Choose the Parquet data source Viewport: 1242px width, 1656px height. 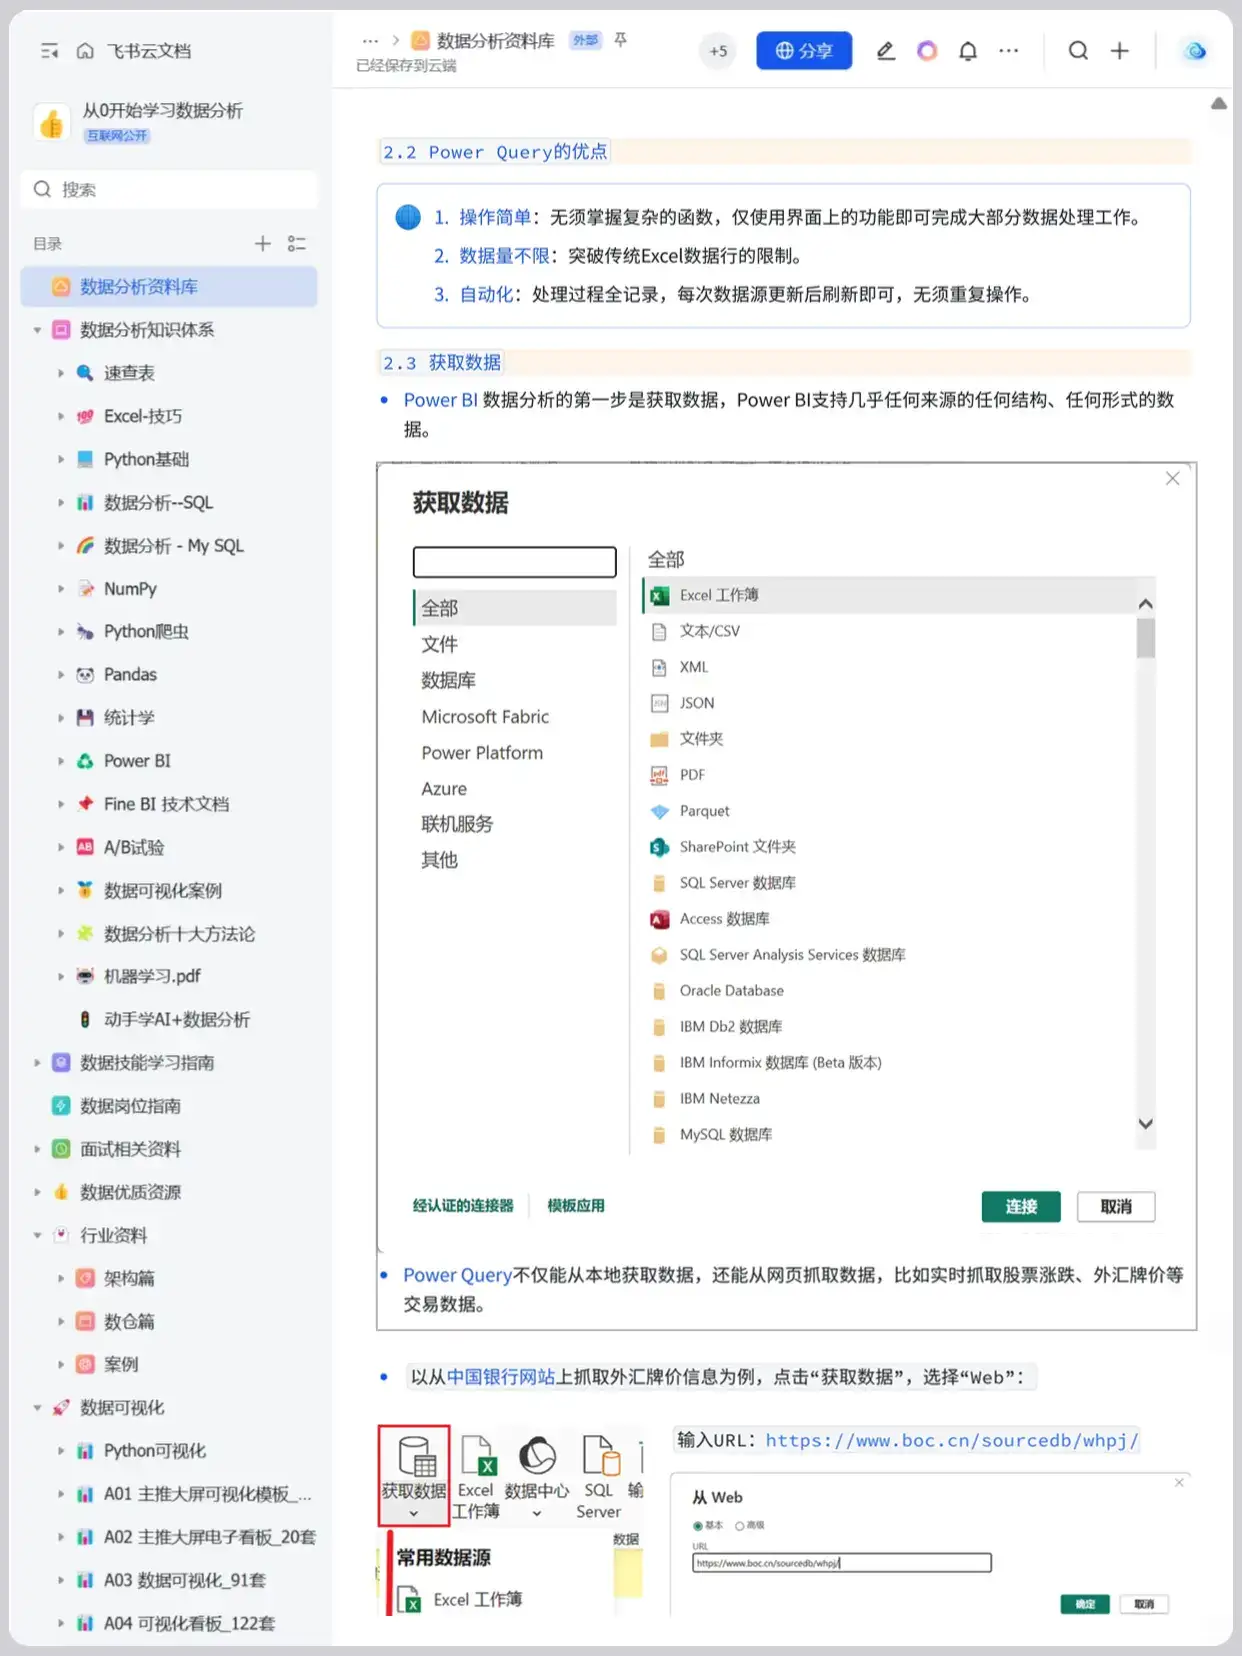click(704, 811)
